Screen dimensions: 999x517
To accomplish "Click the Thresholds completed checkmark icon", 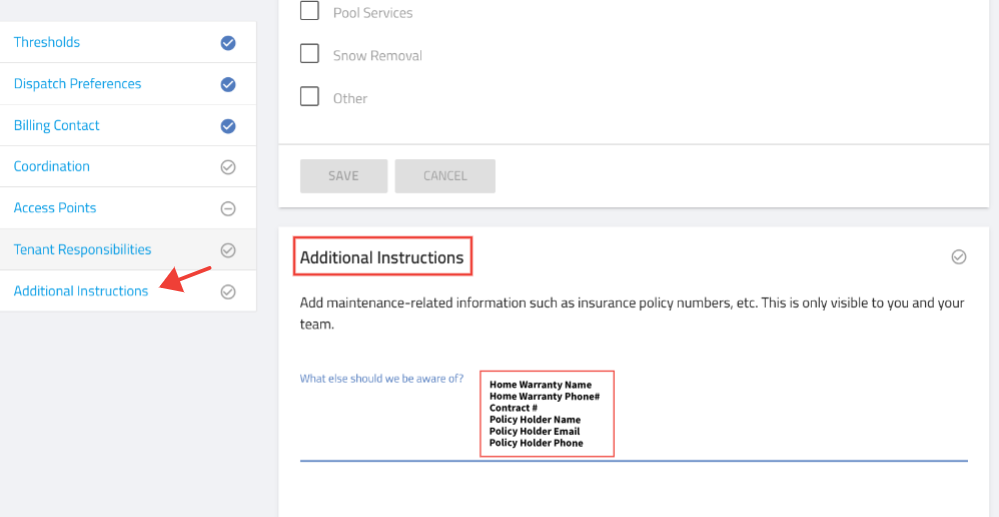I will (228, 43).
